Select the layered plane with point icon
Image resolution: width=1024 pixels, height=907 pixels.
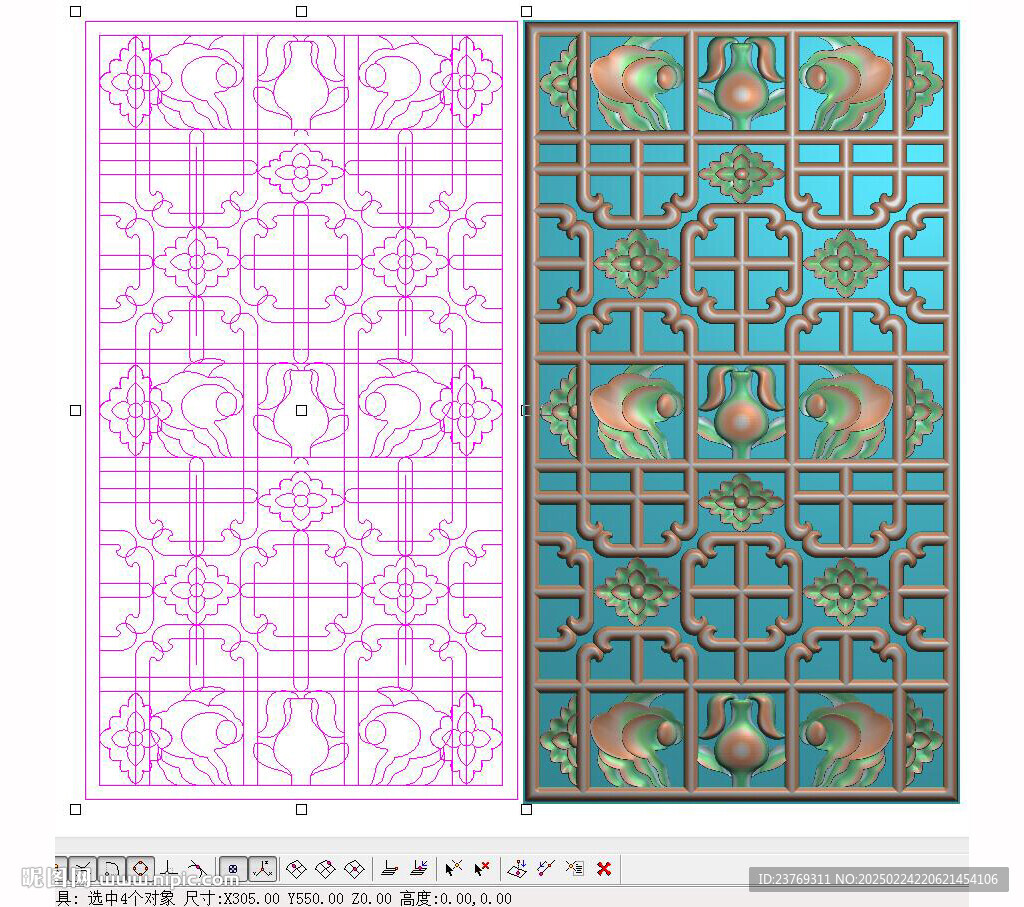click(390, 869)
